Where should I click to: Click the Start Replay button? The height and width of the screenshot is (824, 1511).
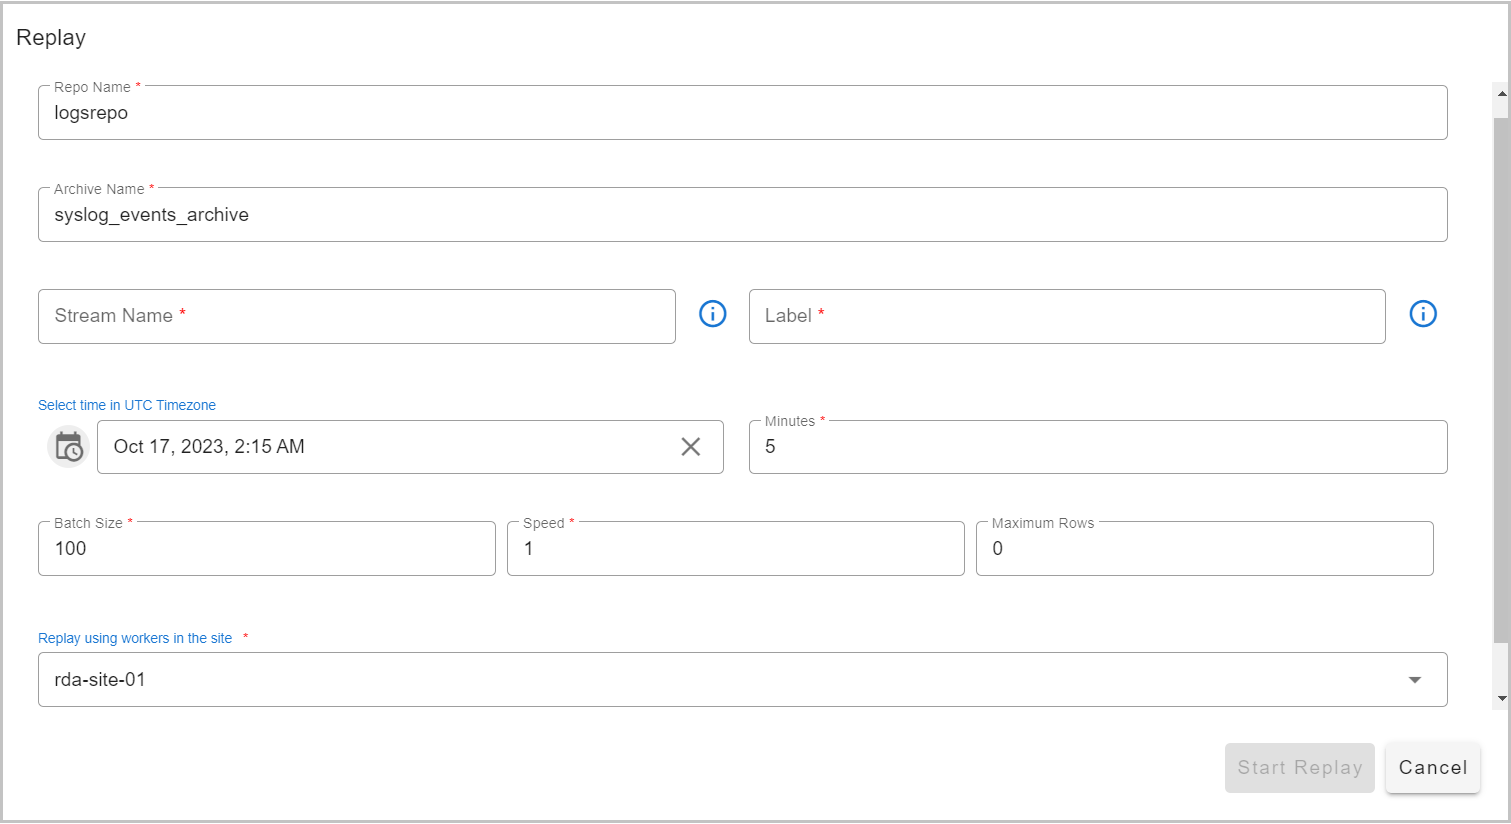pos(1299,768)
